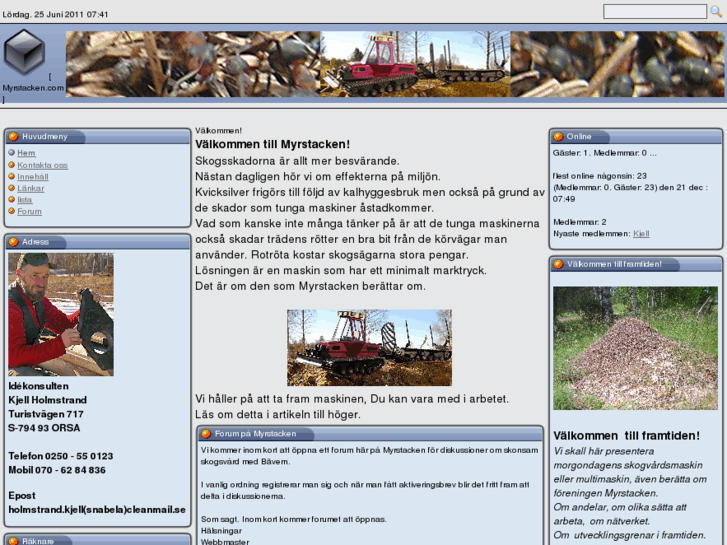This screenshot has height=545, width=727.
Task: Click the orange bullet beside Innehåll
Action: [12, 176]
